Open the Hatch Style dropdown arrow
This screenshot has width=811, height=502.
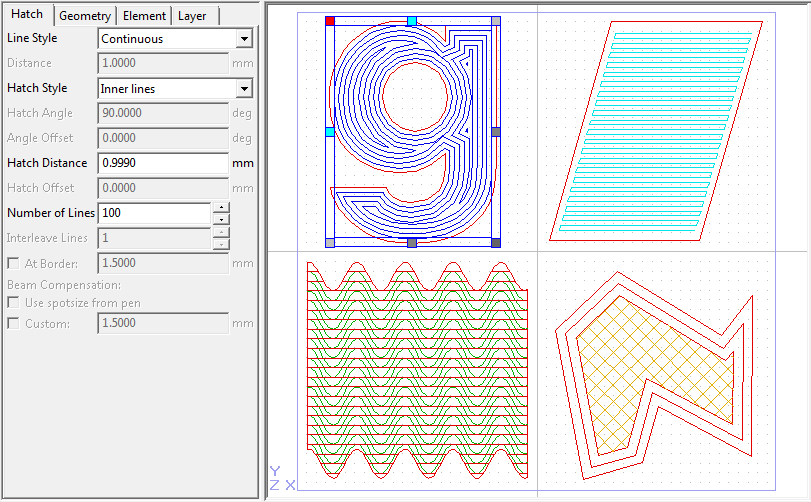[244, 88]
